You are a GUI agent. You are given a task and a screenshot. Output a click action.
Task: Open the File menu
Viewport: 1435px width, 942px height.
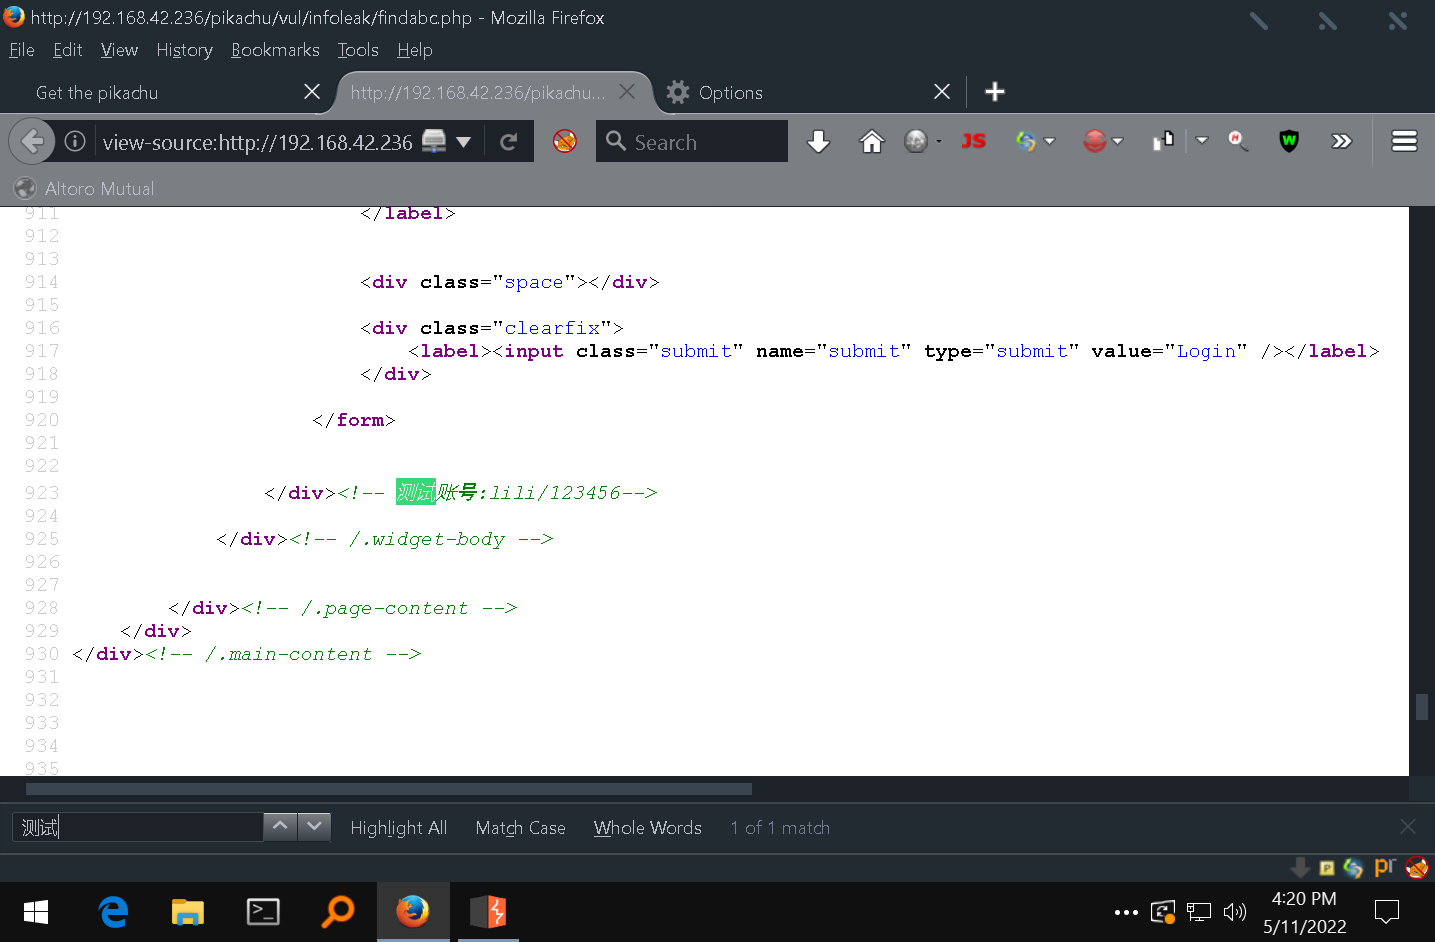click(22, 50)
